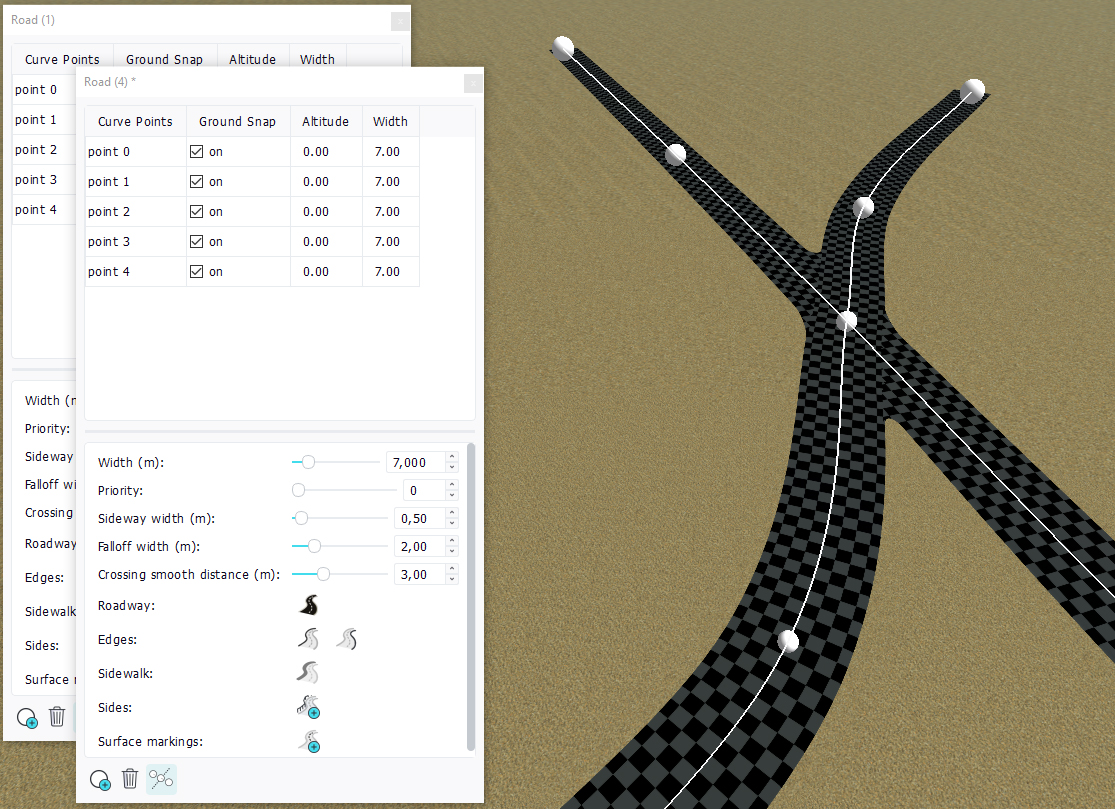Increase Falloff width using up arrow
This screenshot has width=1115, height=809.
(452, 542)
